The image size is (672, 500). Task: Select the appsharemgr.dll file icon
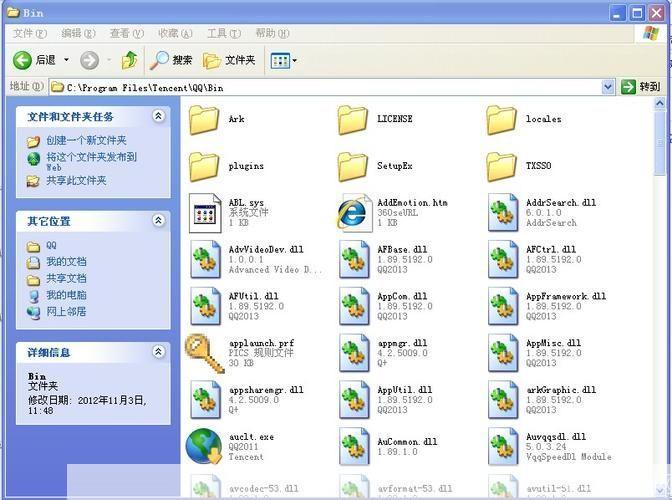tap(205, 399)
